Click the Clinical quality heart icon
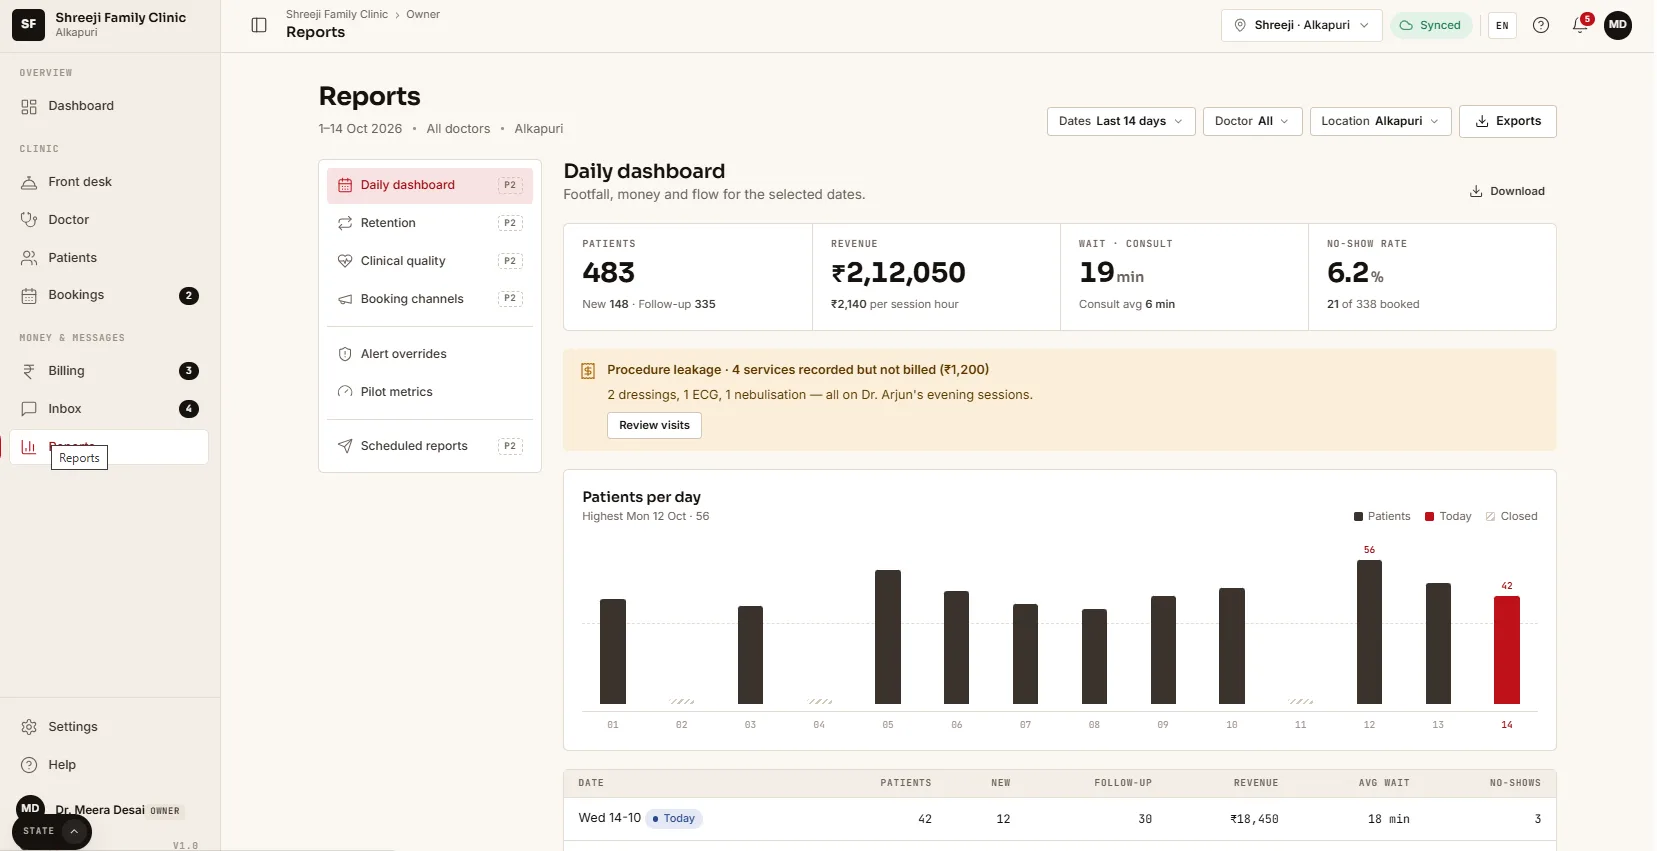The image size is (1657, 851). pyautogui.click(x=345, y=261)
